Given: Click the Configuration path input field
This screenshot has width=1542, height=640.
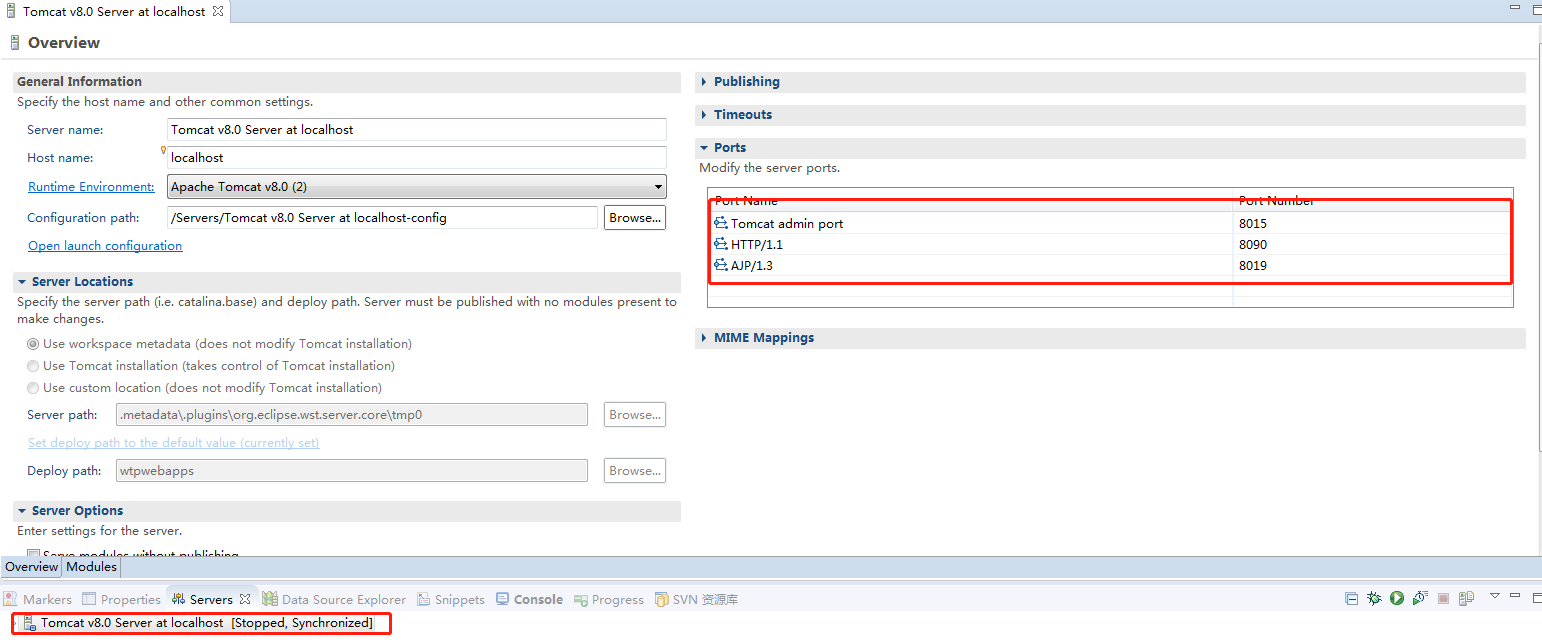Looking at the screenshot, I should [x=383, y=218].
